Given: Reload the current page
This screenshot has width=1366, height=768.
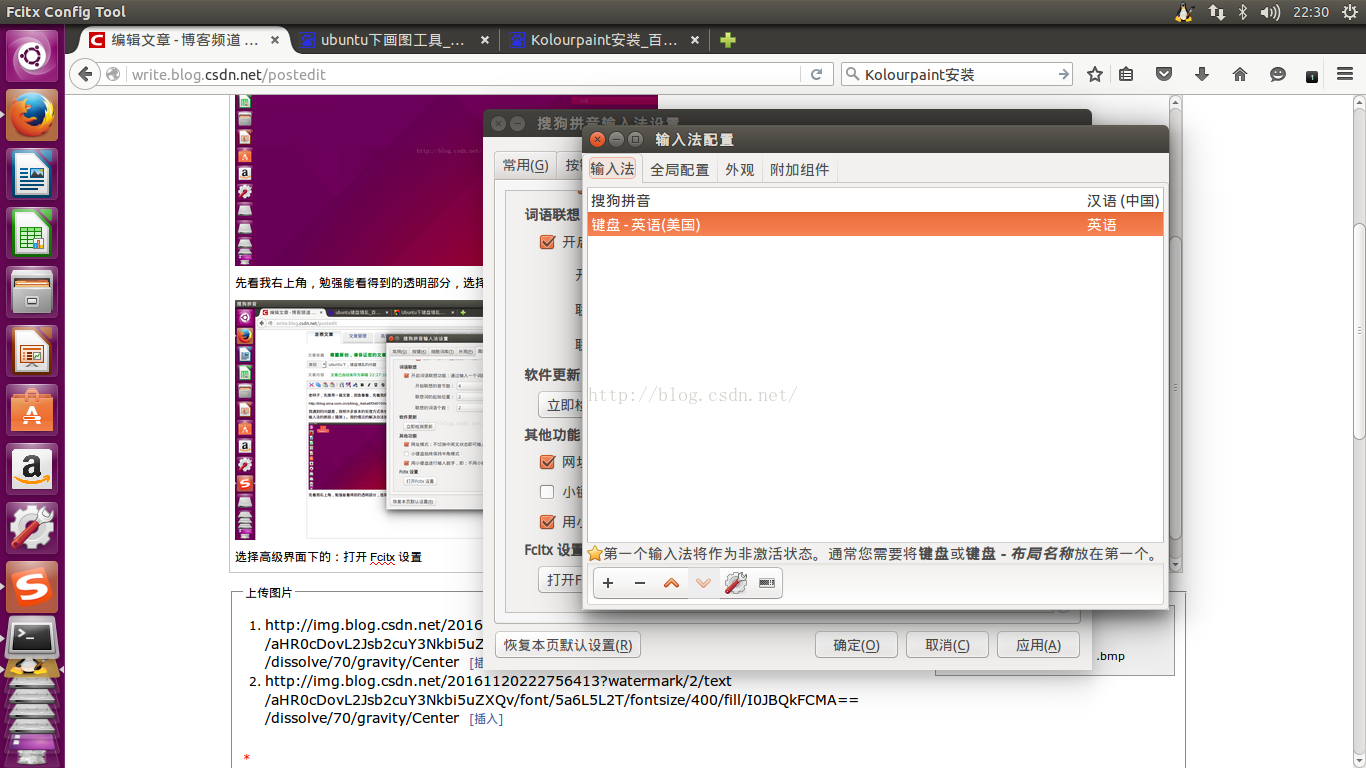Looking at the screenshot, I should point(816,74).
